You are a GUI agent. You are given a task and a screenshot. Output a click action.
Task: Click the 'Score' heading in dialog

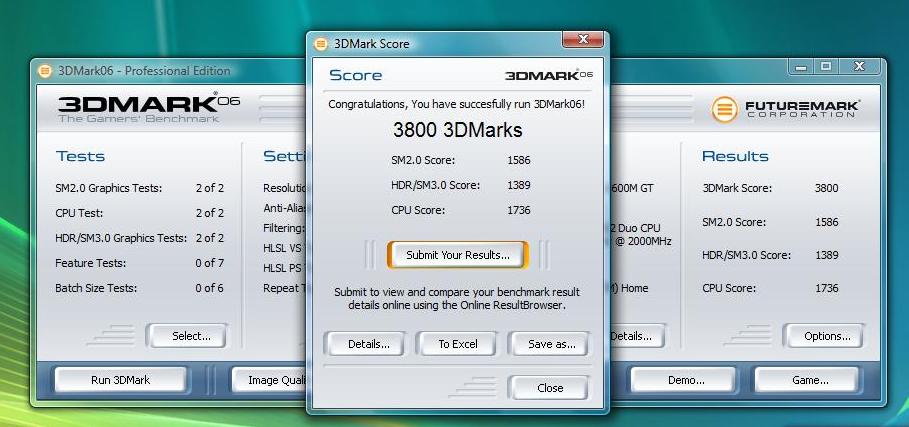(355, 76)
